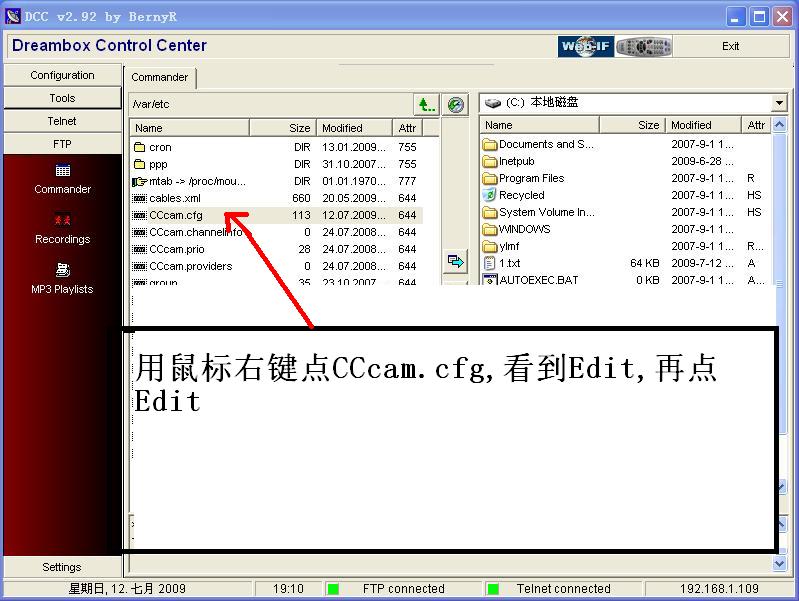Sort Dreambox files by Modified column

pyautogui.click(x=354, y=128)
